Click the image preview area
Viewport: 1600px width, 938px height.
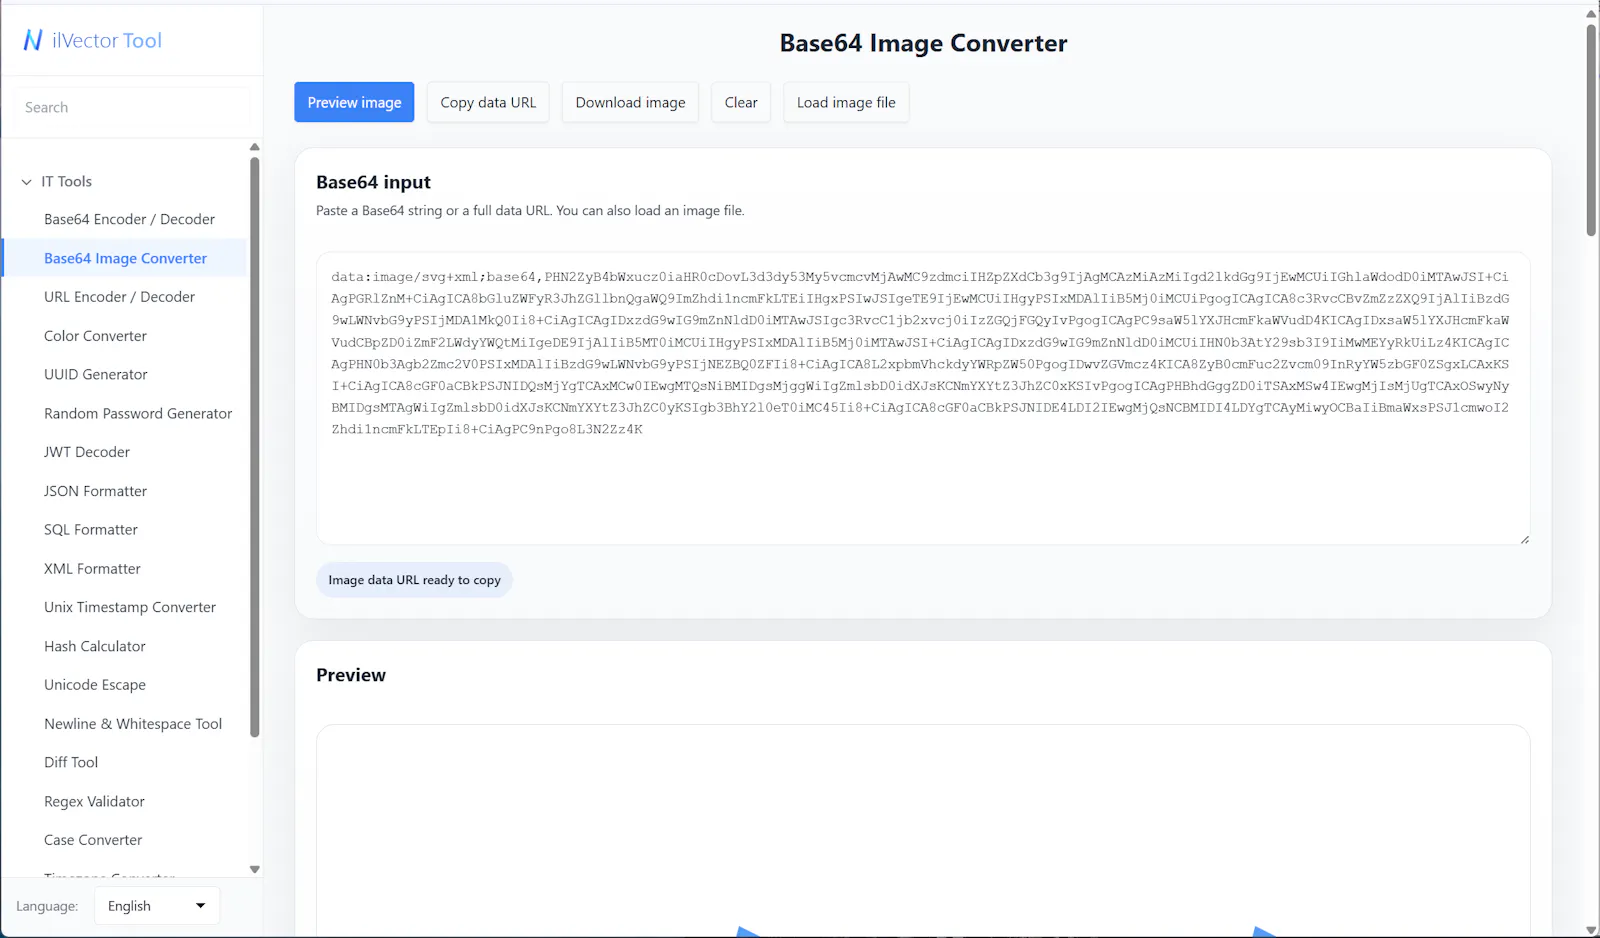(x=923, y=831)
